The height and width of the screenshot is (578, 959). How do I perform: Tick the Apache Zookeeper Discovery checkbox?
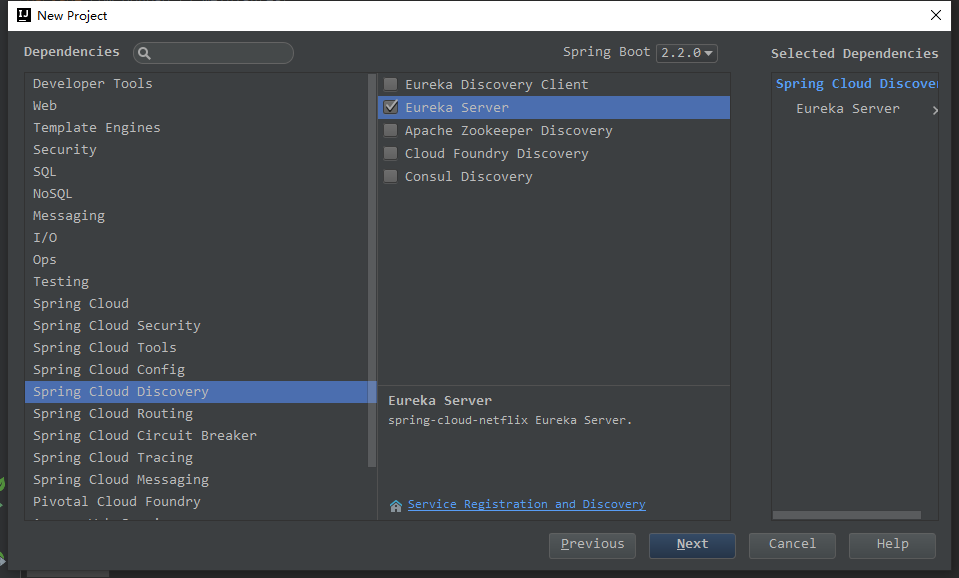[391, 131]
